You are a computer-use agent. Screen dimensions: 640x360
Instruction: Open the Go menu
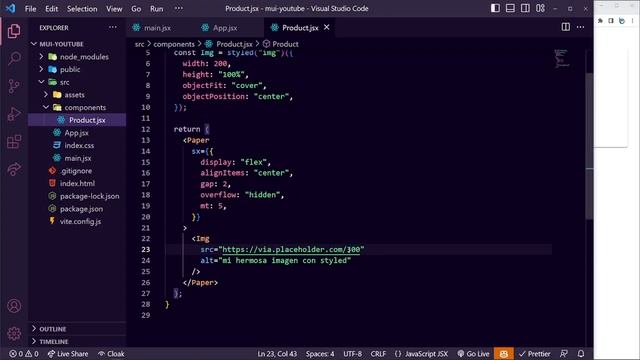click(136, 9)
